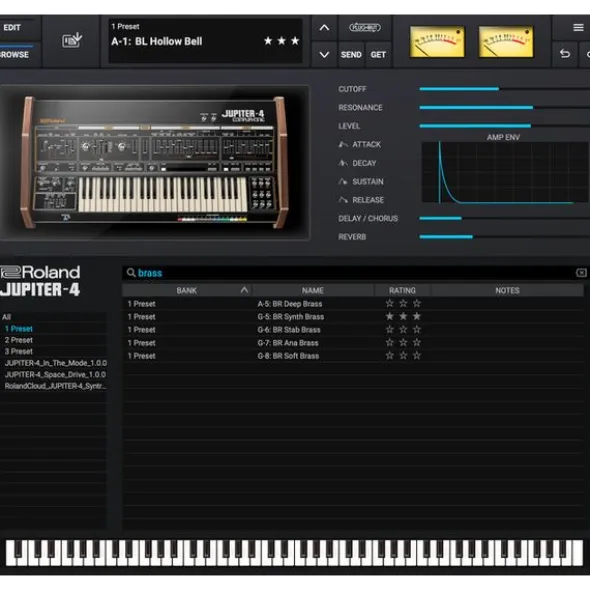The width and height of the screenshot is (590, 591).
Task: Select the G-8: BR Soft Brass patch
Action: [x=288, y=356]
